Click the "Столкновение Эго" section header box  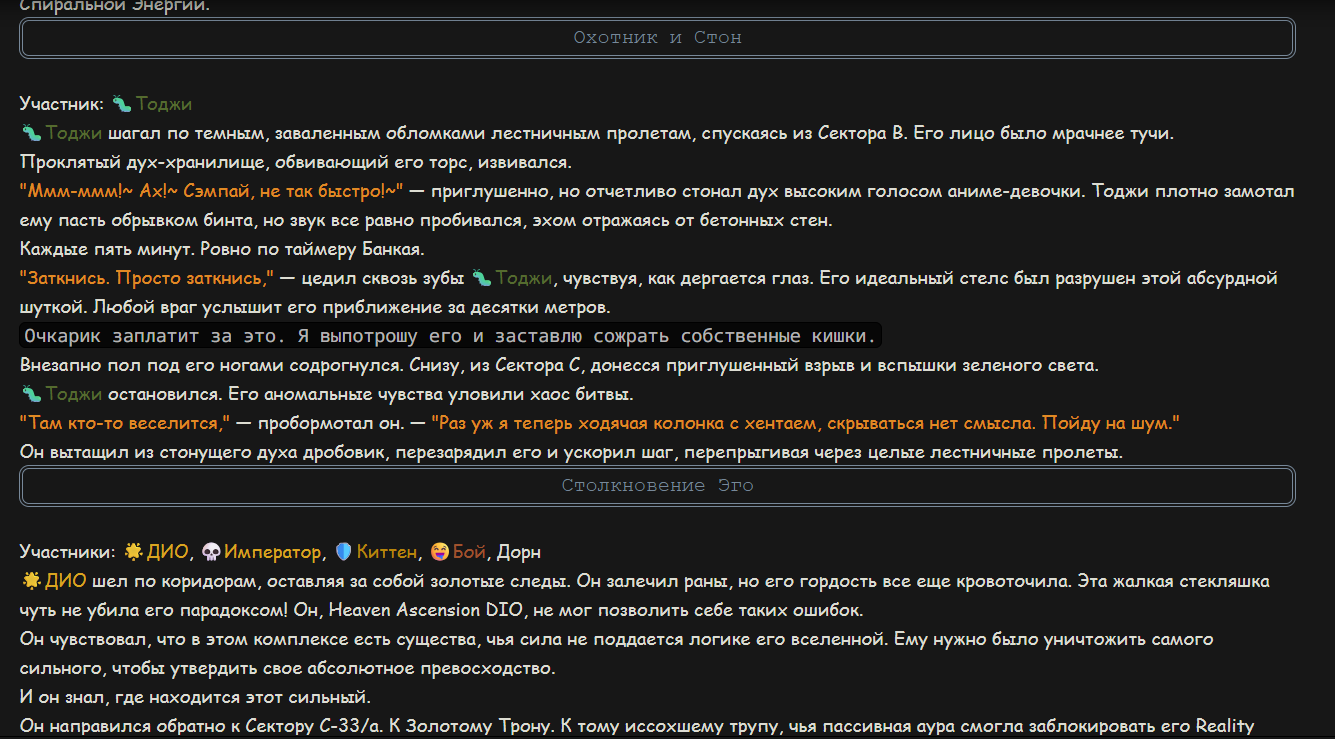point(657,486)
